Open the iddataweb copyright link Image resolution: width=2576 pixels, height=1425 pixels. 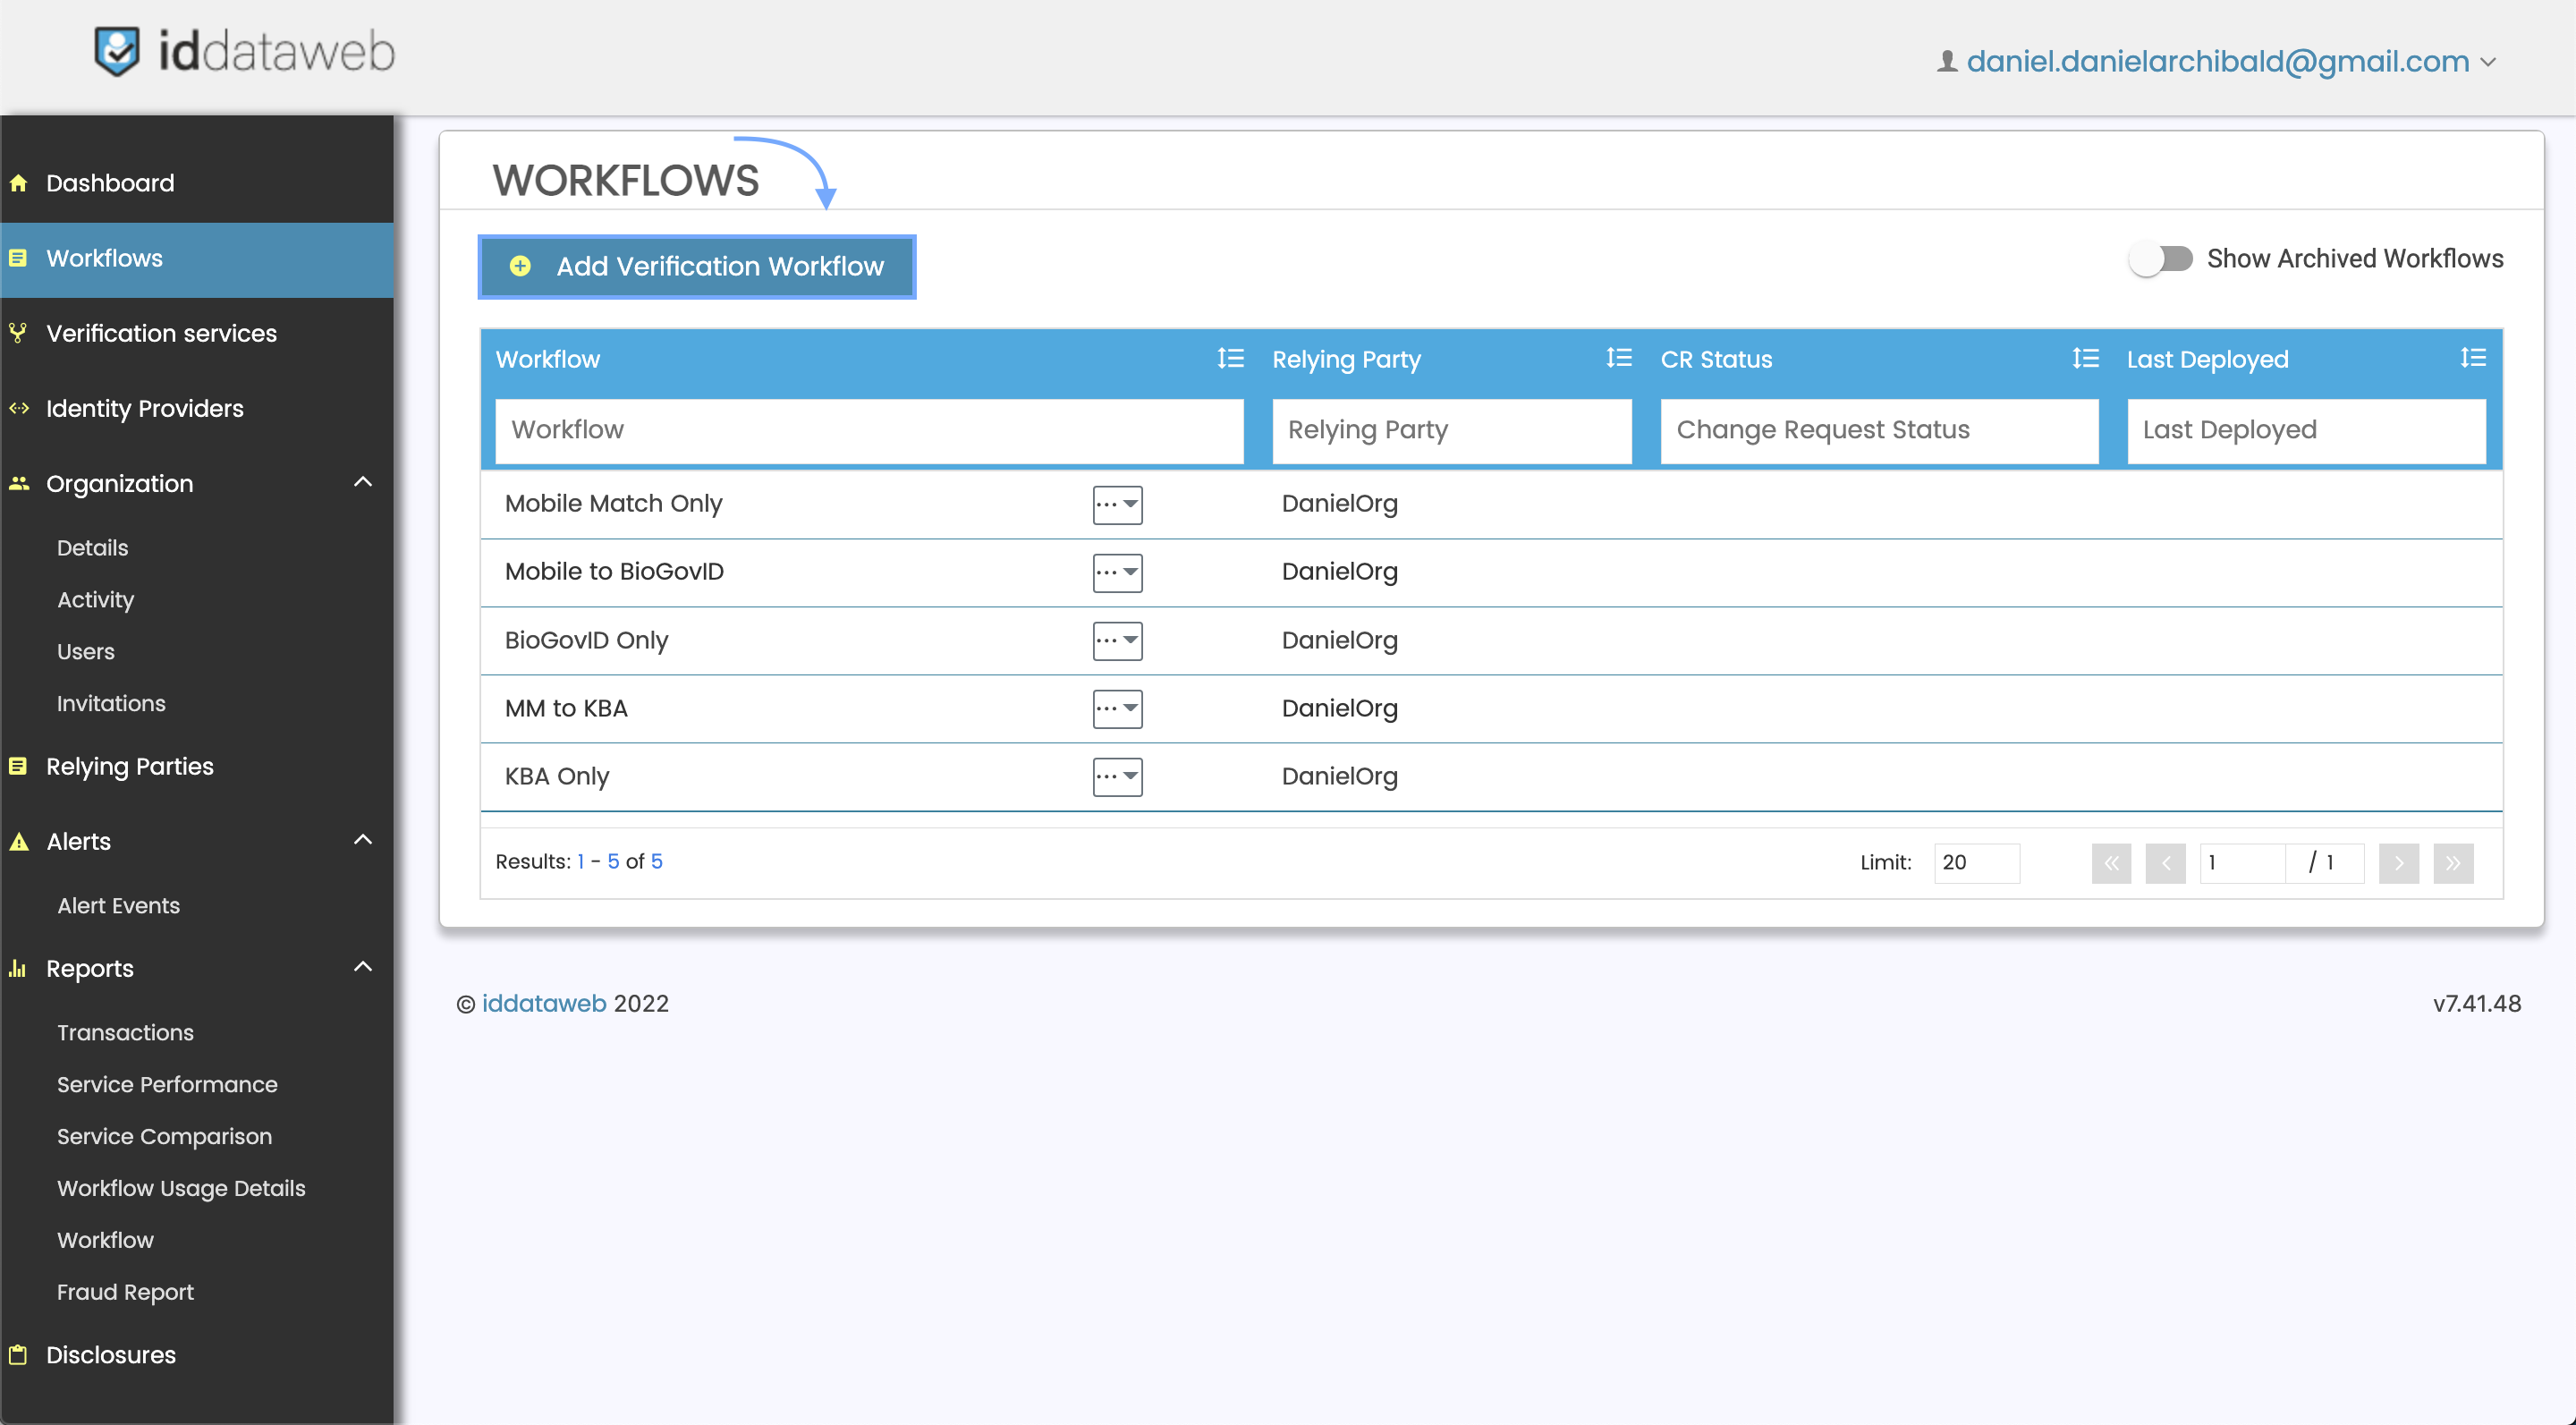coord(545,1003)
